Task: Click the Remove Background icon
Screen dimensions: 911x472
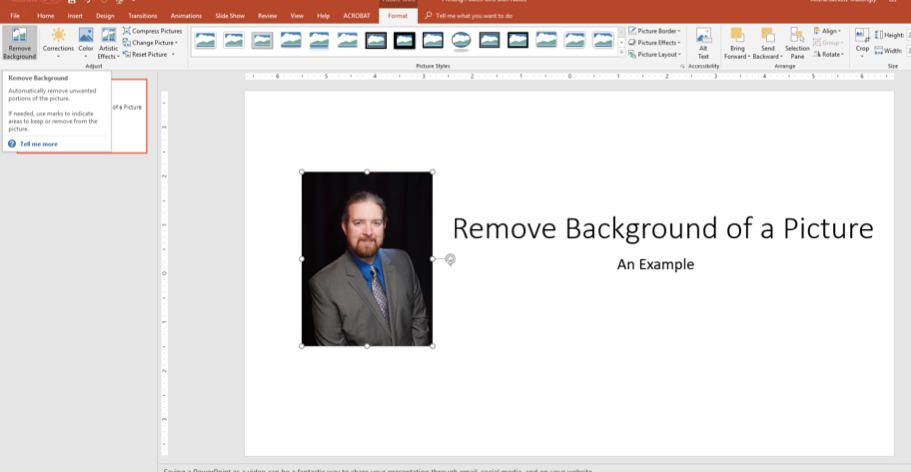Action: [x=20, y=35]
